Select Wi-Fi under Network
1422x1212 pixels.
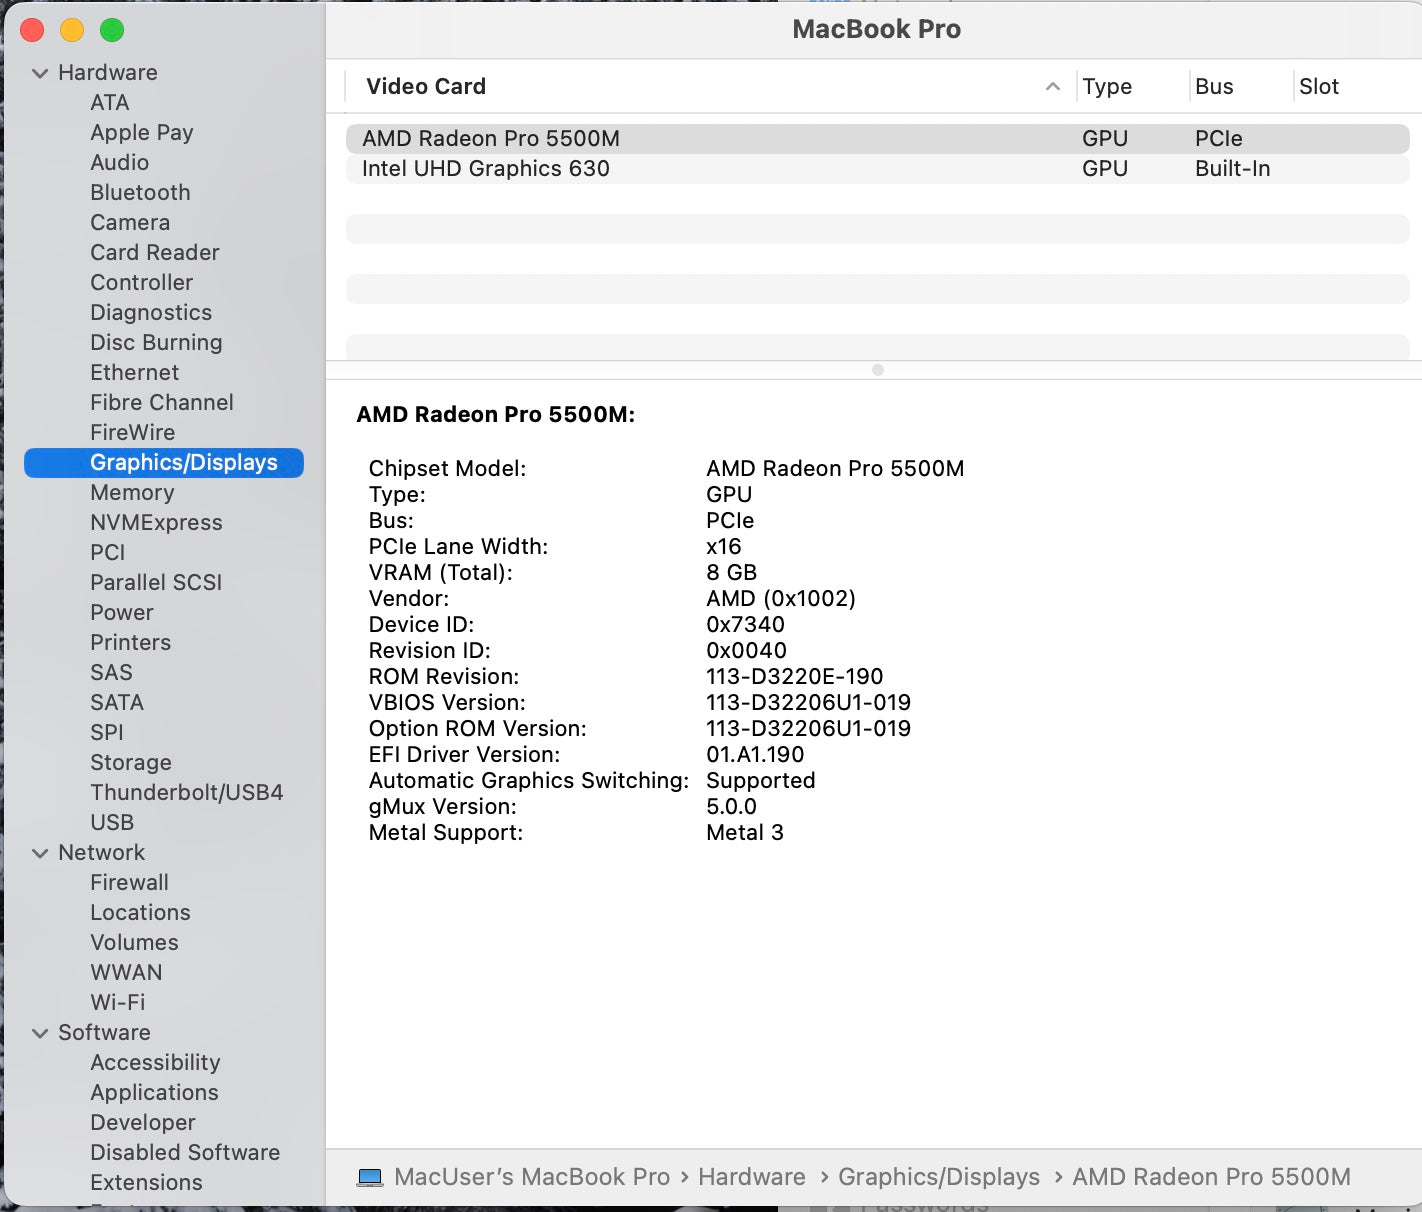[117, 1002]
